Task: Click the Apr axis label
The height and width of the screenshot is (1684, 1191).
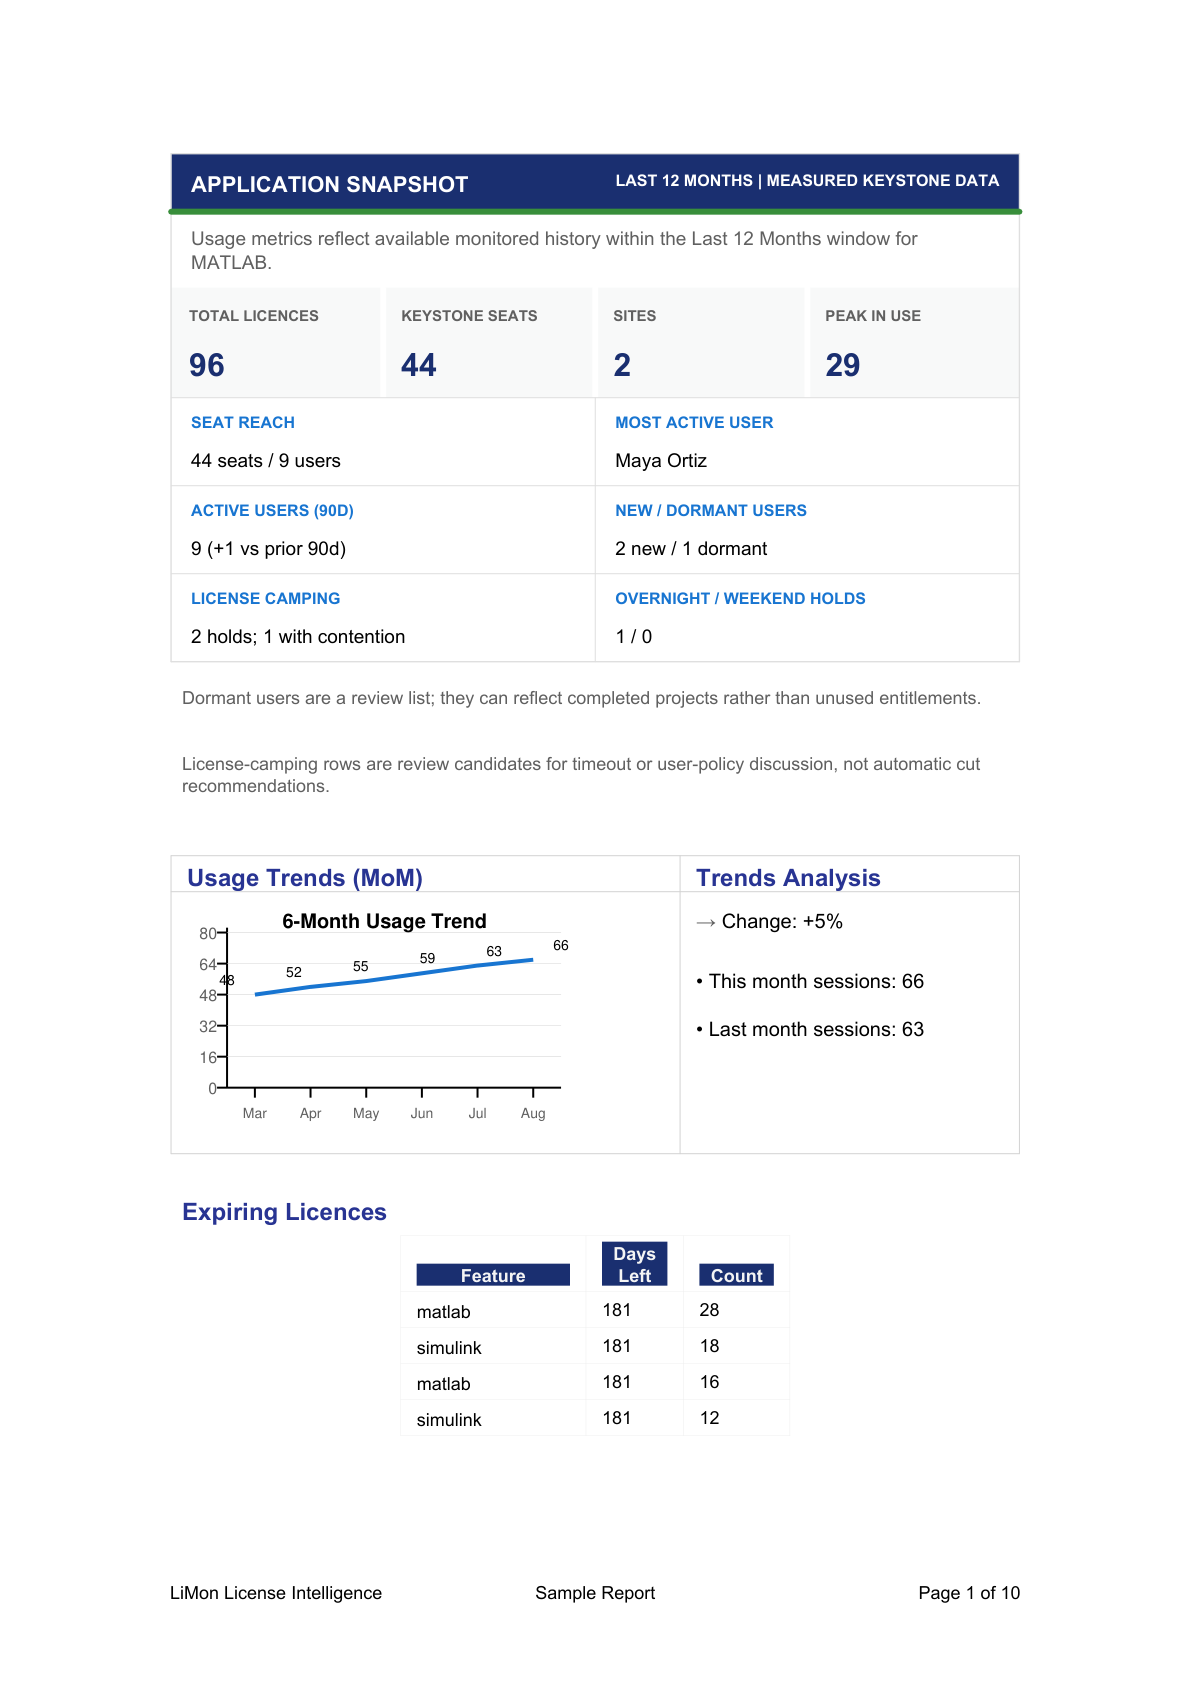Action: click(x=311, y=1113)
